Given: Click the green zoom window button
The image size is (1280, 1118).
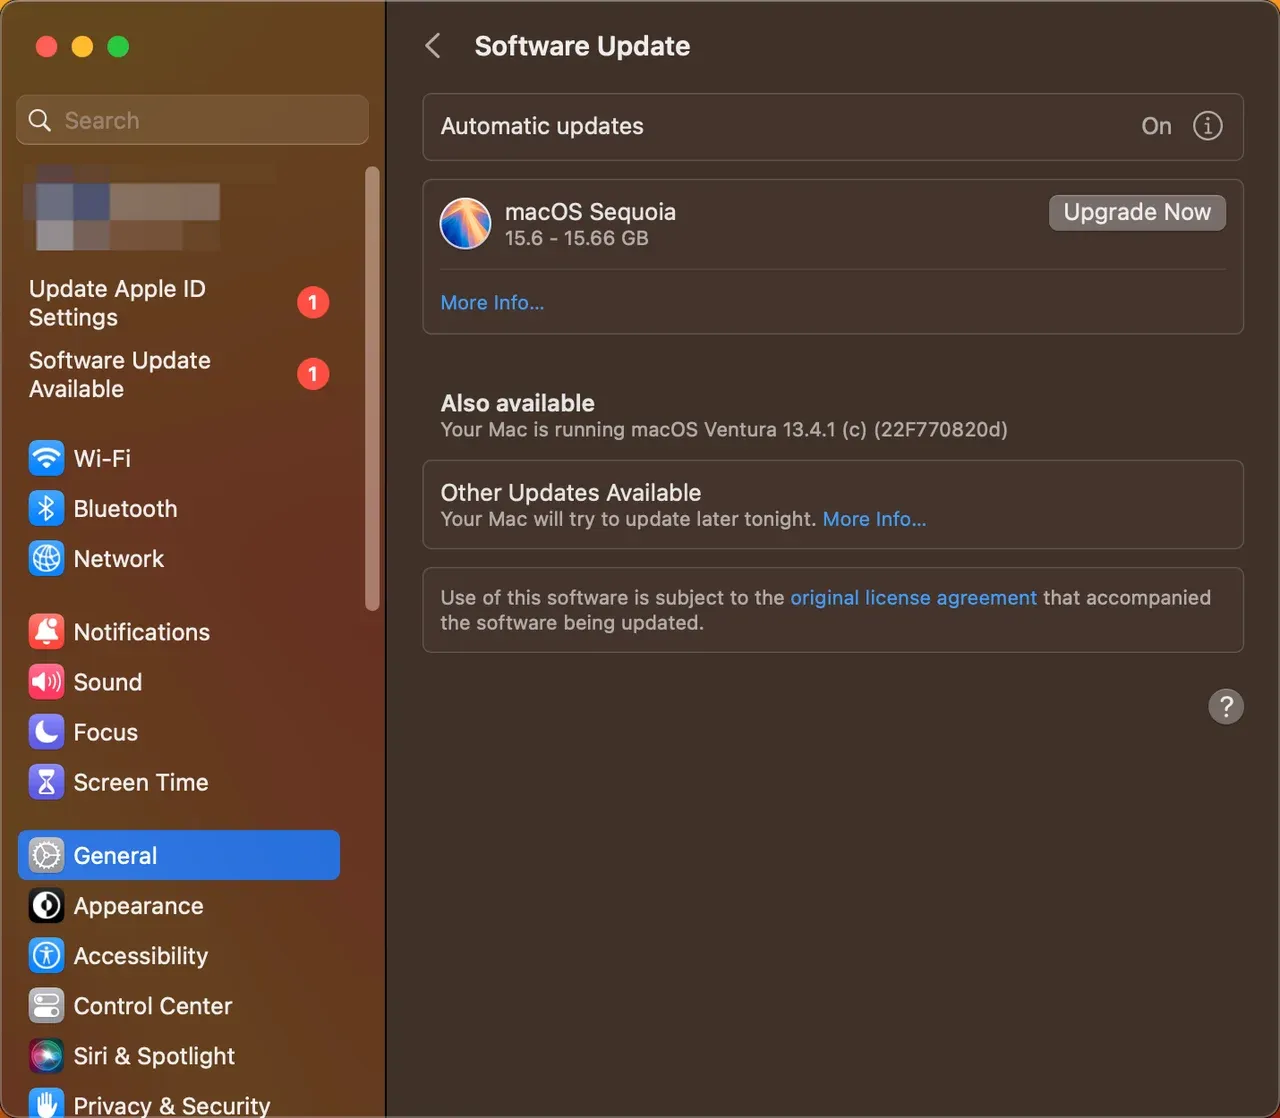Looking at the screenshot, I should (x=118, y=46).
